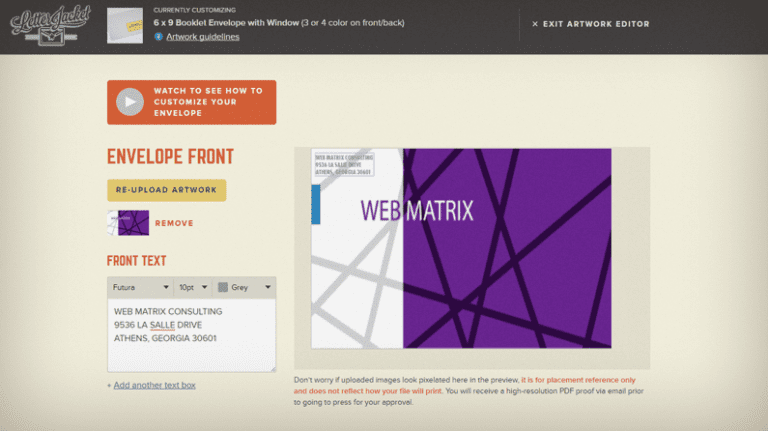Click the 'FRONT TEXT' heading
Screen dimensions: 768x431
click(137, 261)
